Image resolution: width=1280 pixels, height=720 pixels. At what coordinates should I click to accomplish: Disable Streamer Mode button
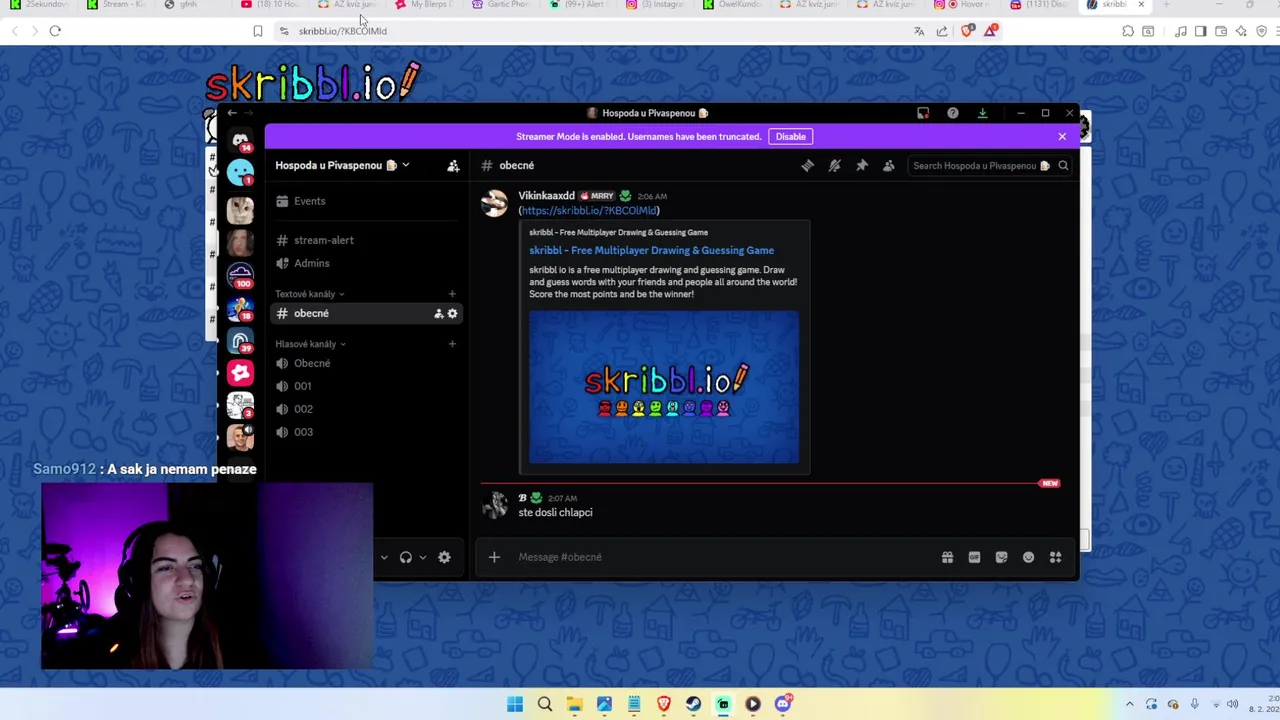pos(790,137)
